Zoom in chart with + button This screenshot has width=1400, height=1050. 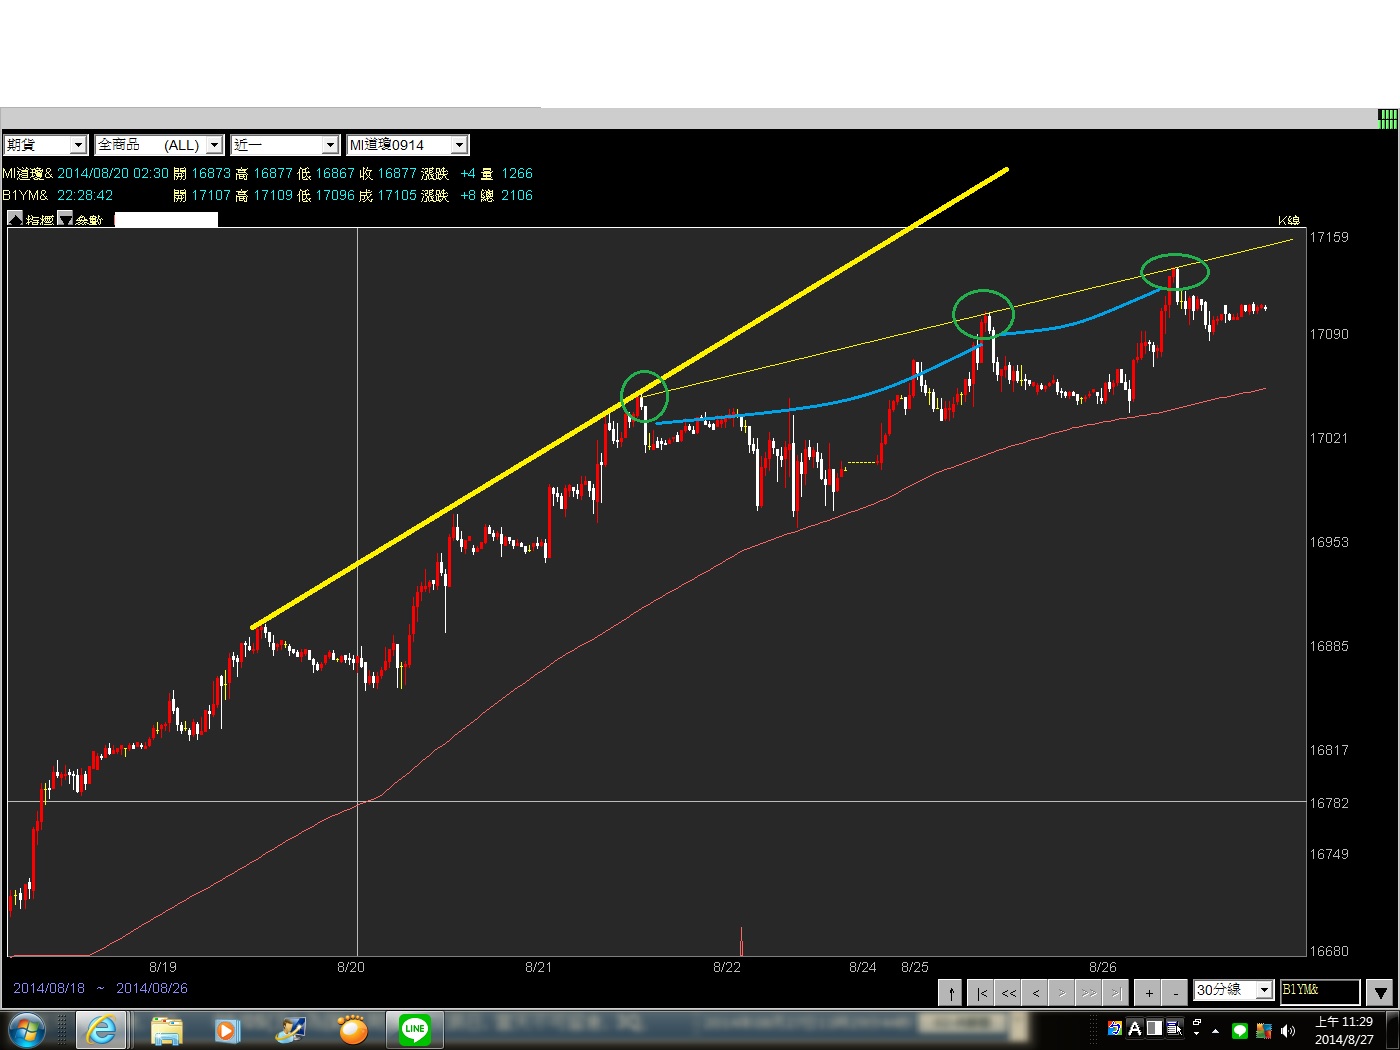pos(1149,992)
